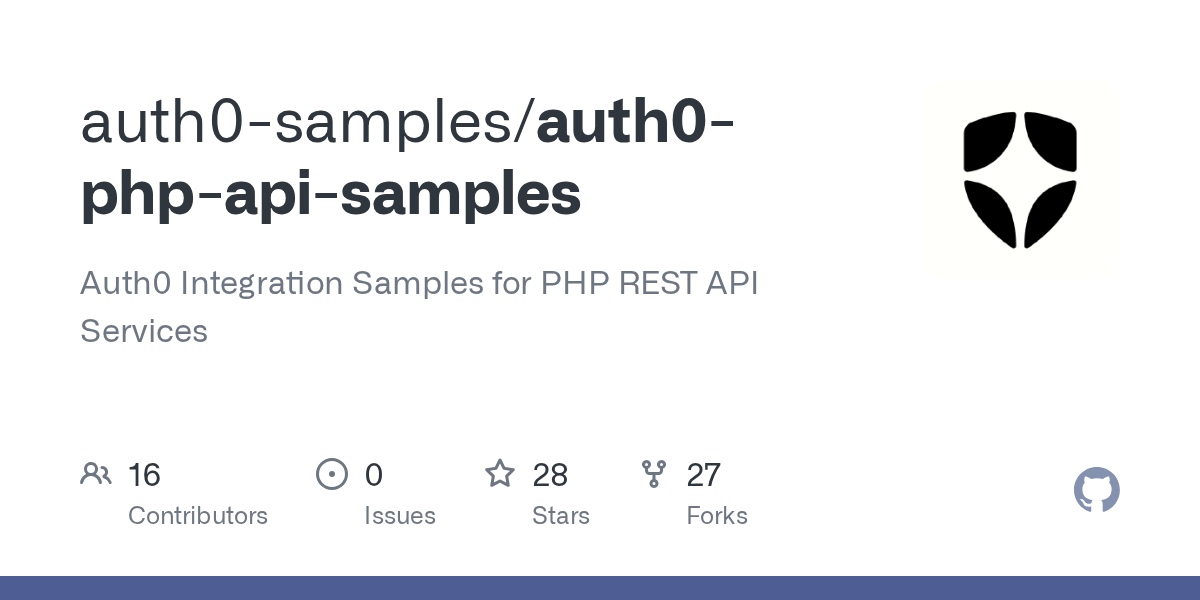Click the language color bar at bottom
The height and width of the screenshot is (600, 1200).
pyautogui.click(x=600, y=588)
